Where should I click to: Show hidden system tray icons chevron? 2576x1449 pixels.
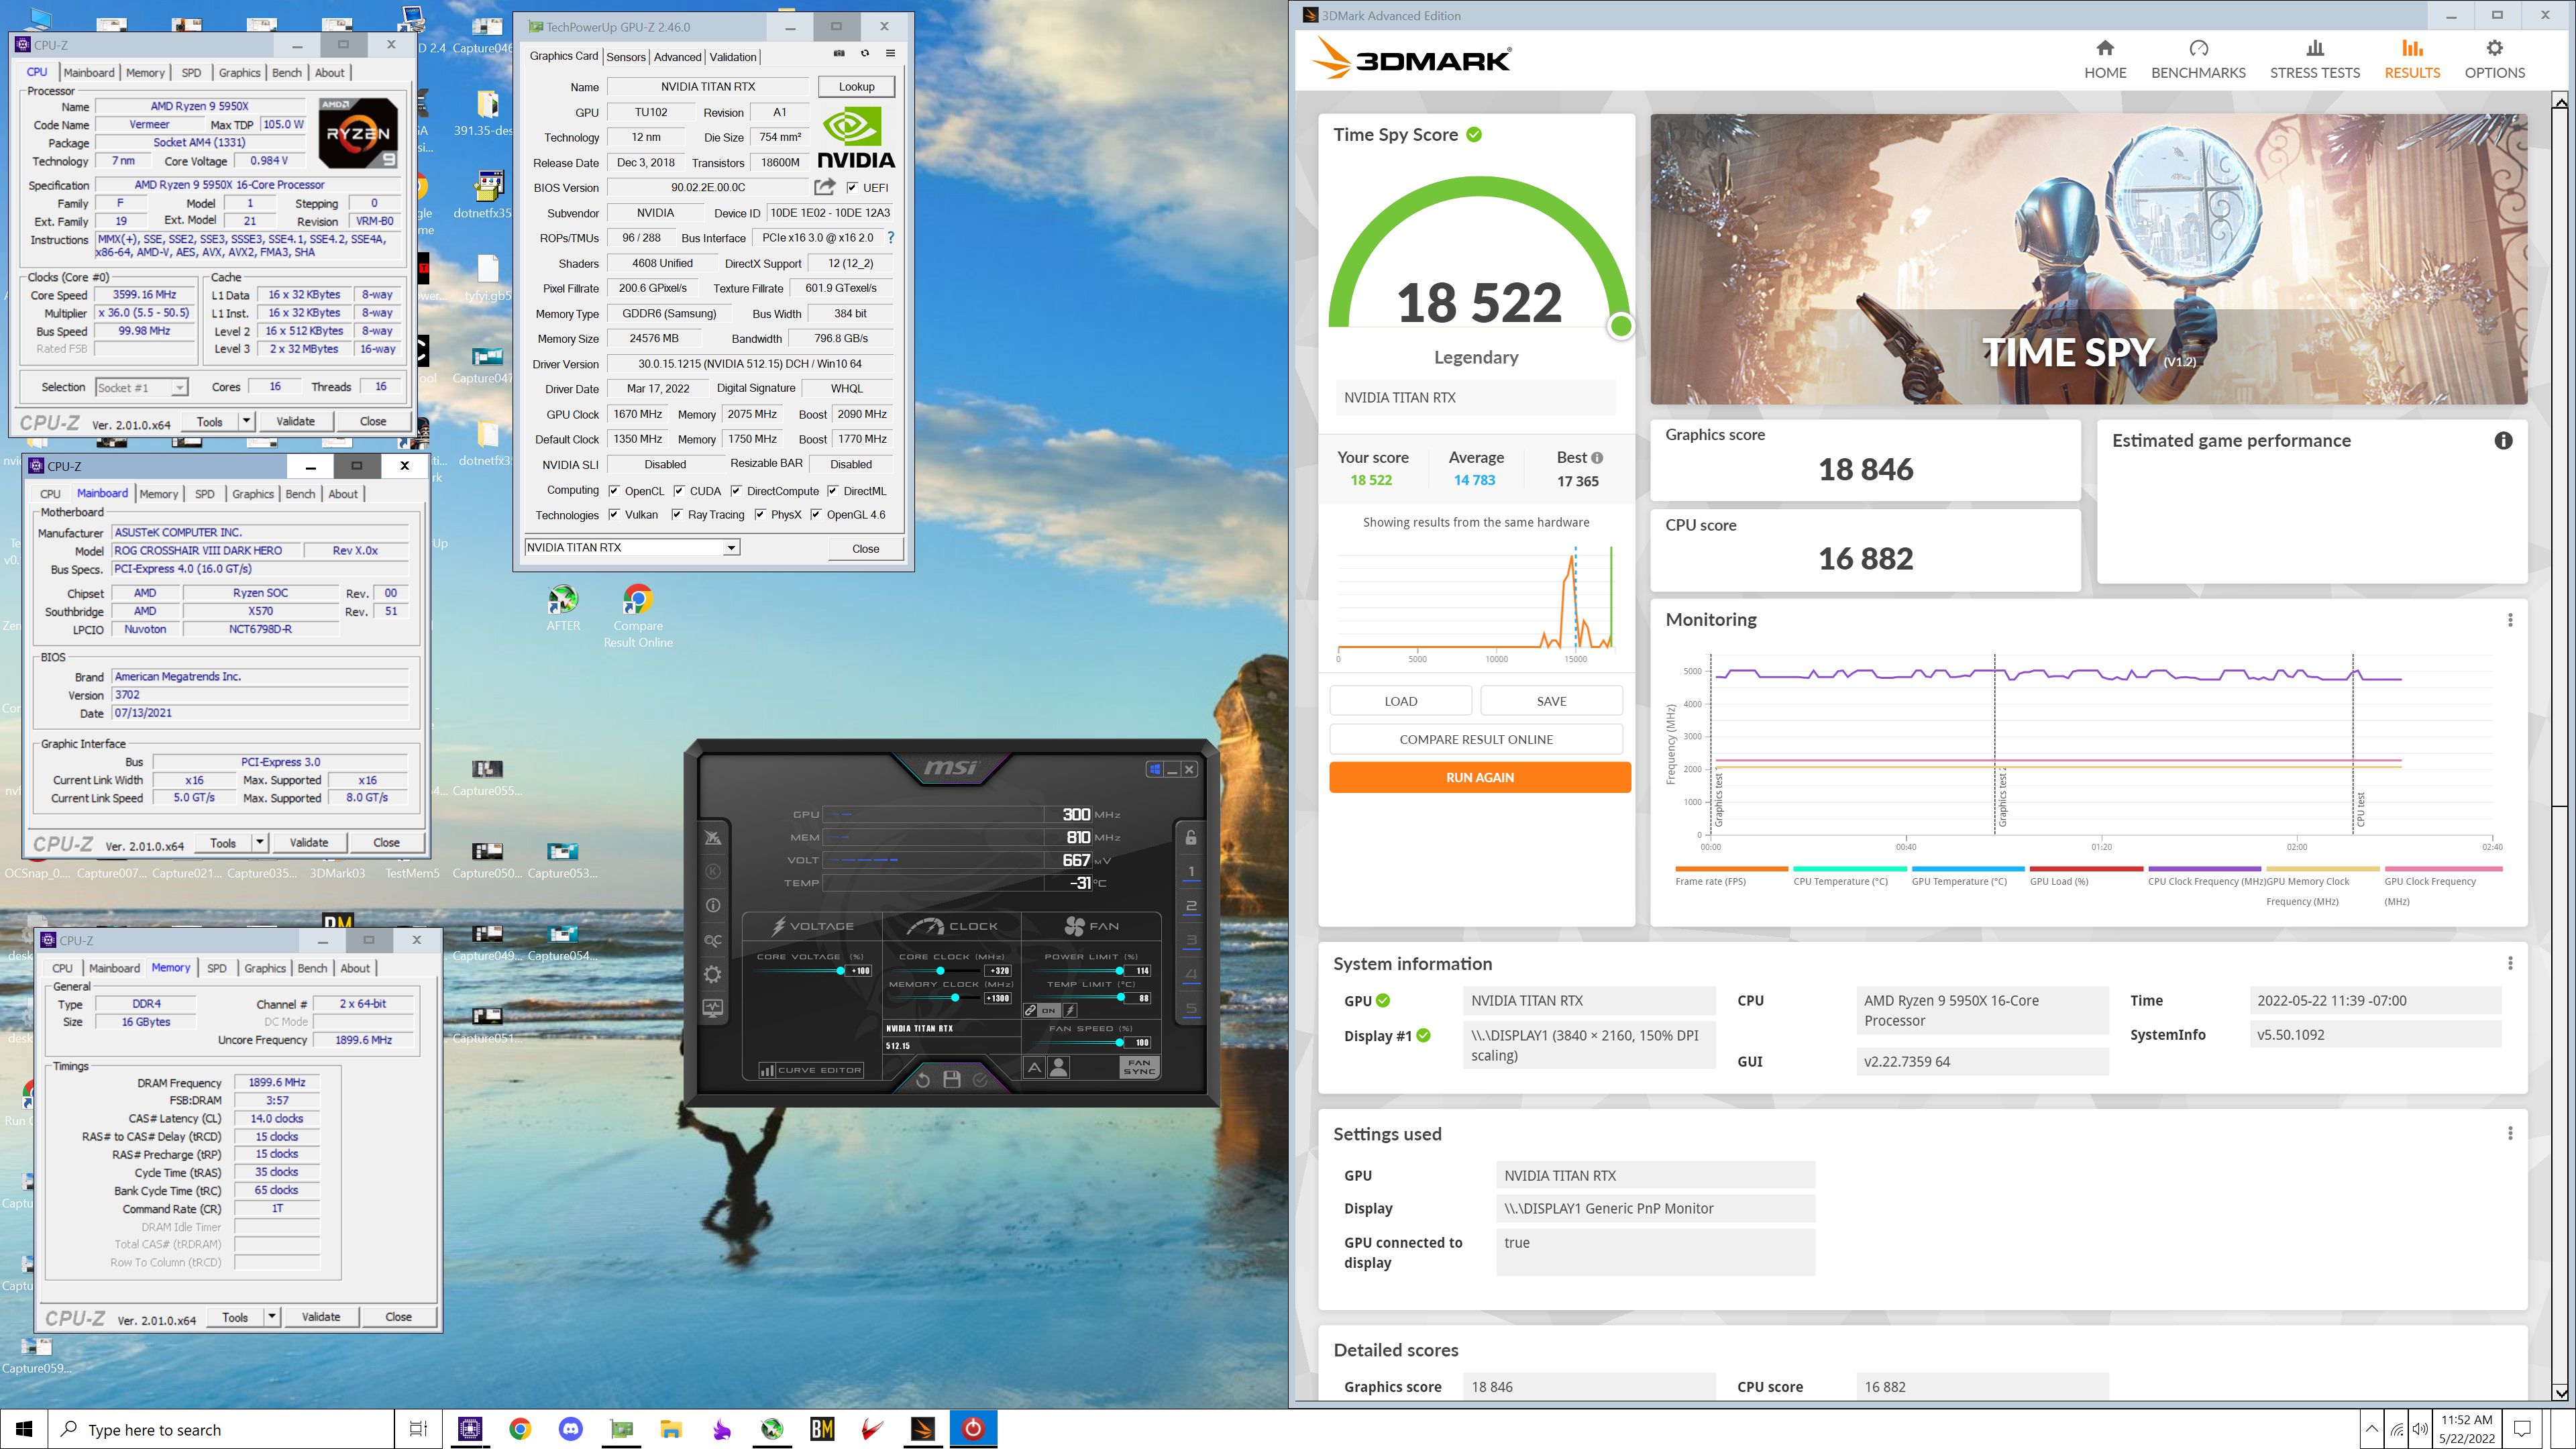2371,1429
